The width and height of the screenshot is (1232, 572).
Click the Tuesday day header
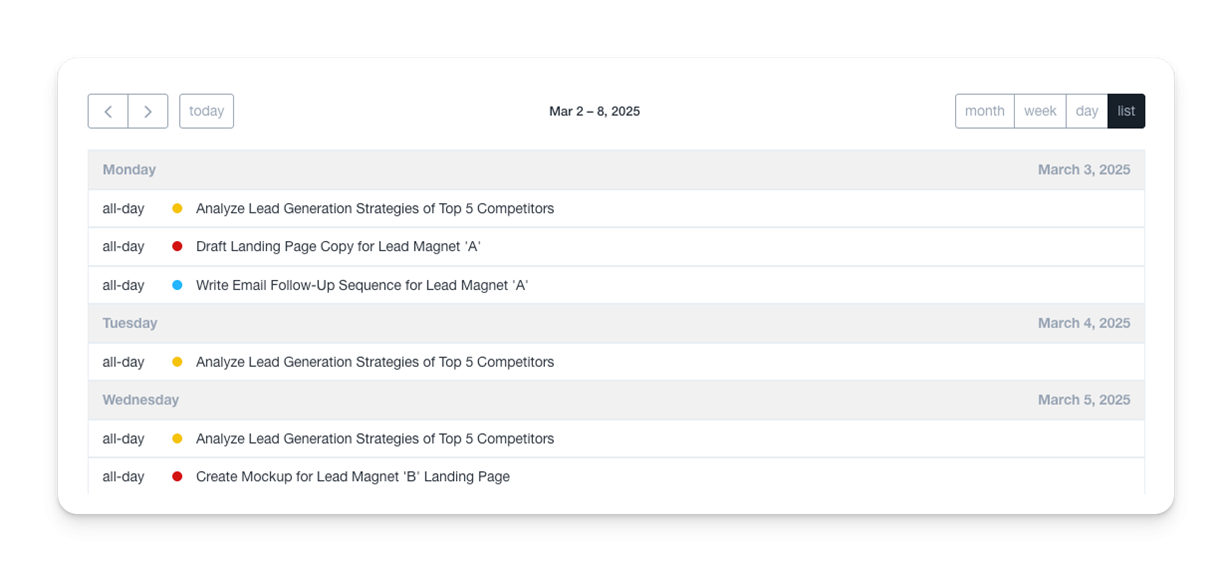pos(130,323)
